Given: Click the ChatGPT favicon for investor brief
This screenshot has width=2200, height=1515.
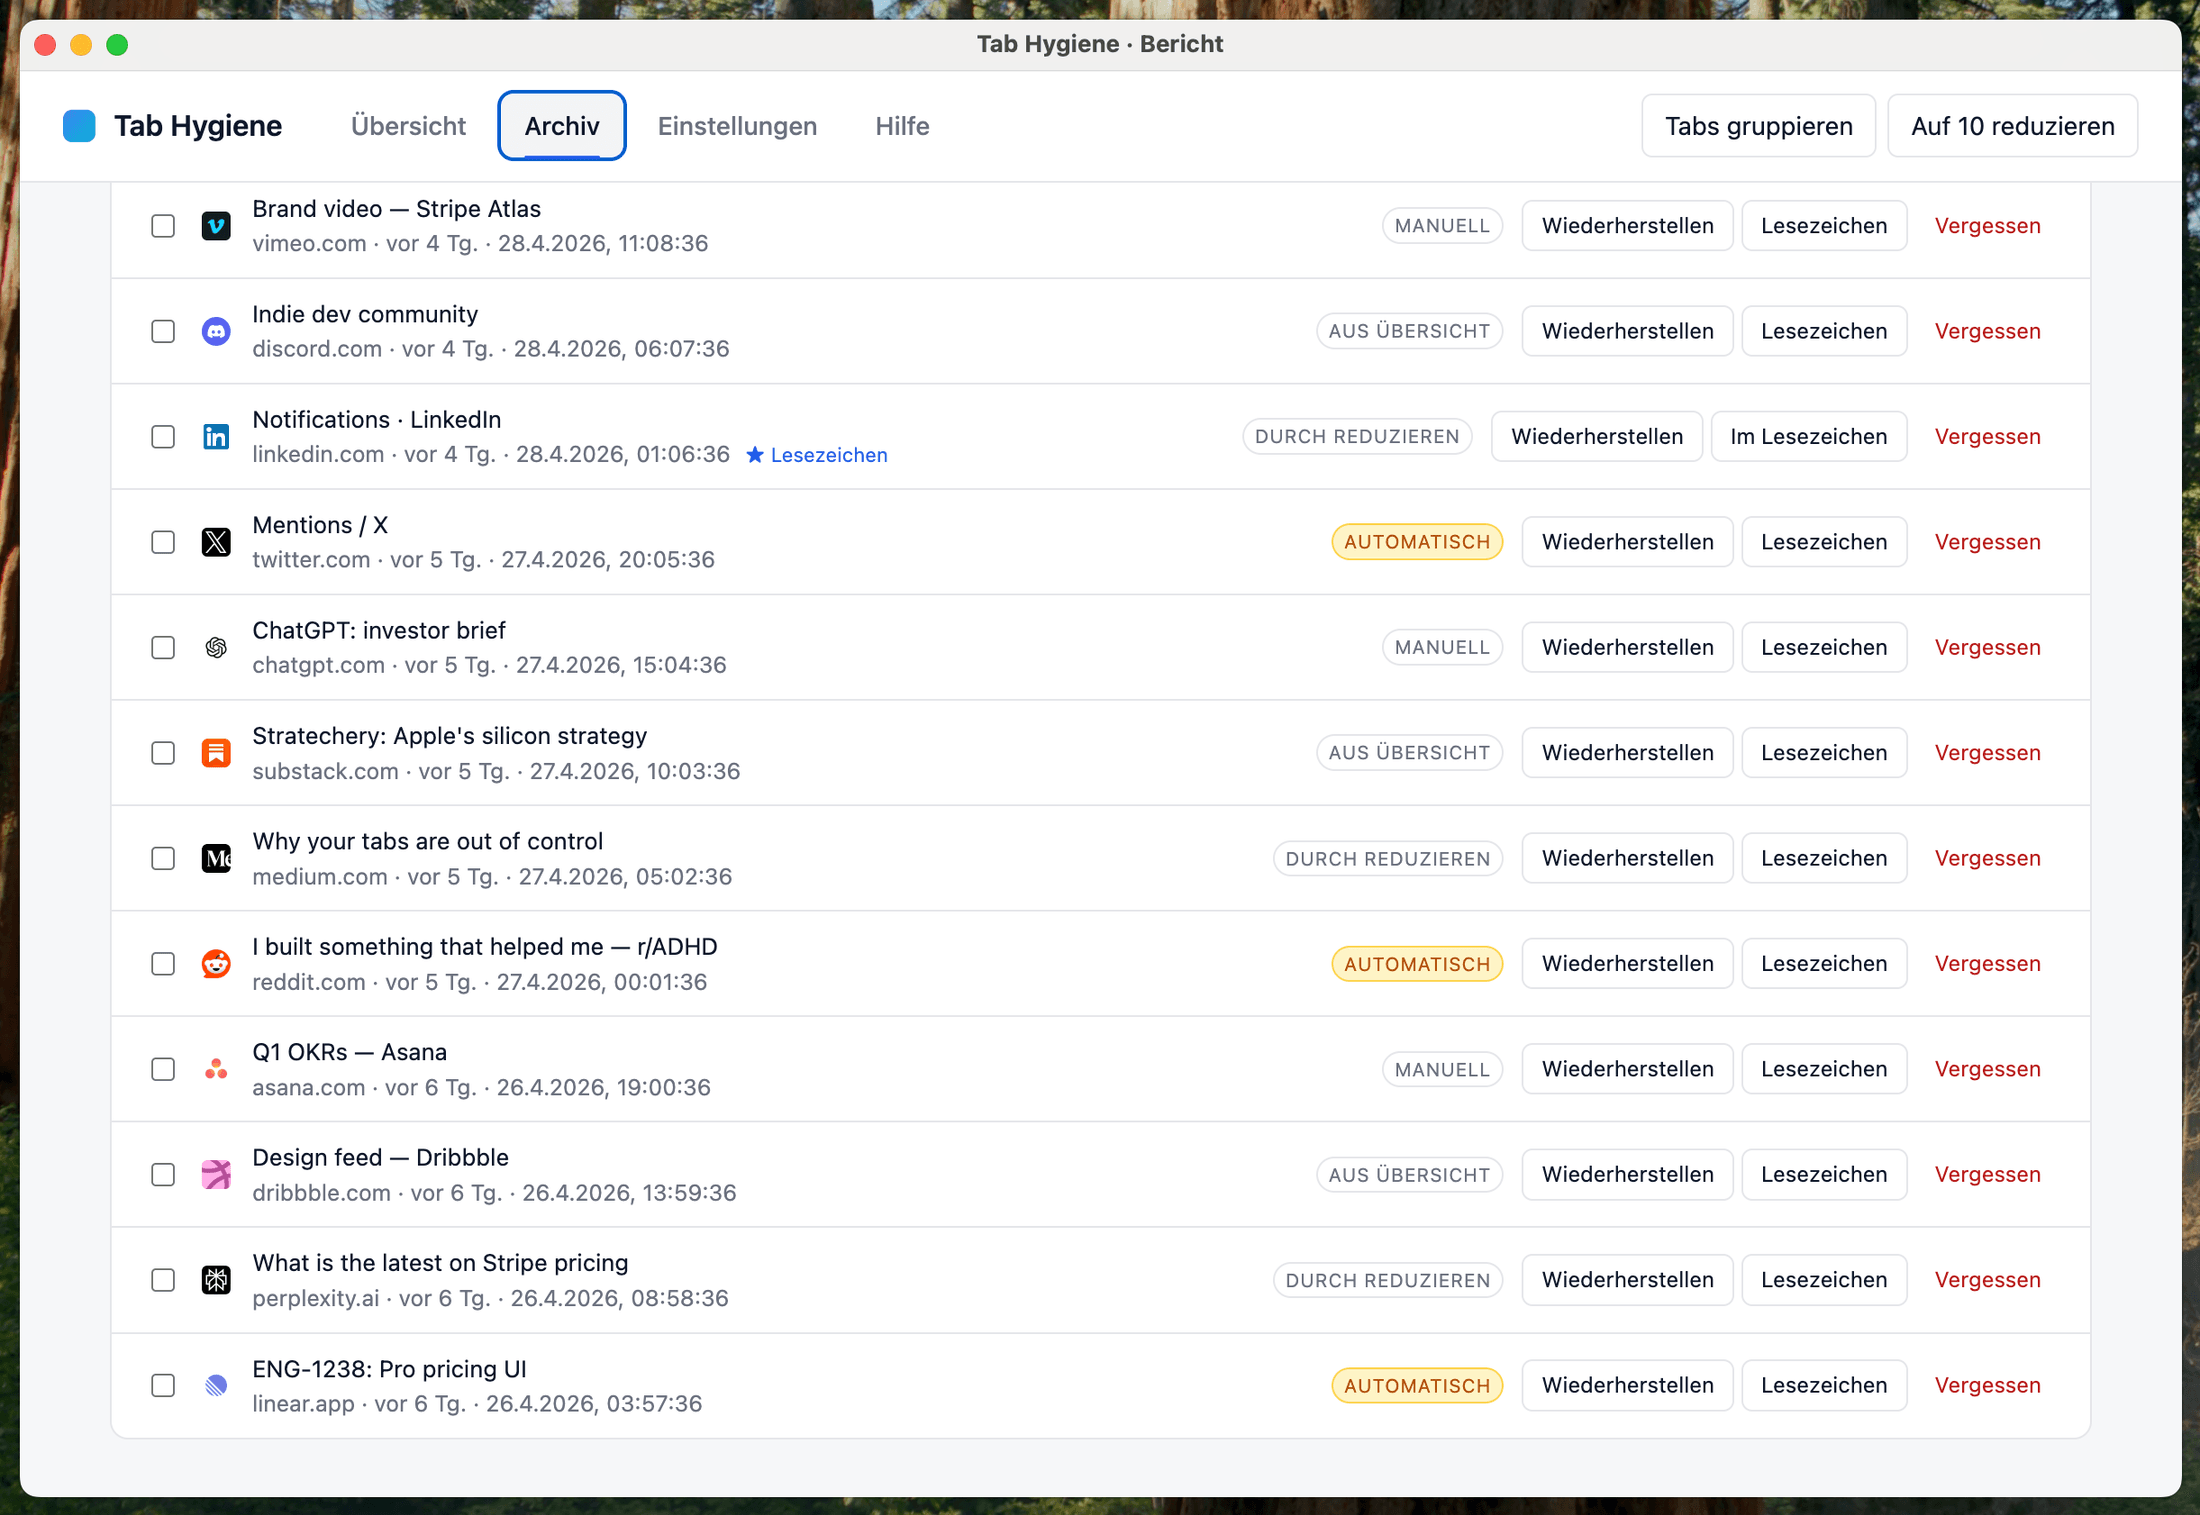Looking at the screenshot, I should 216,648.
